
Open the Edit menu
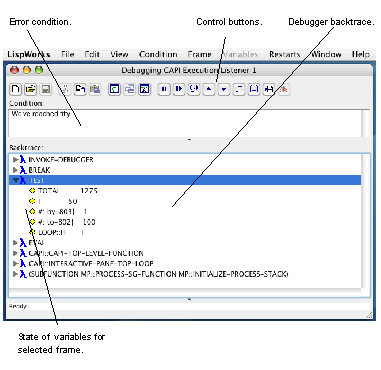[92, 54]
